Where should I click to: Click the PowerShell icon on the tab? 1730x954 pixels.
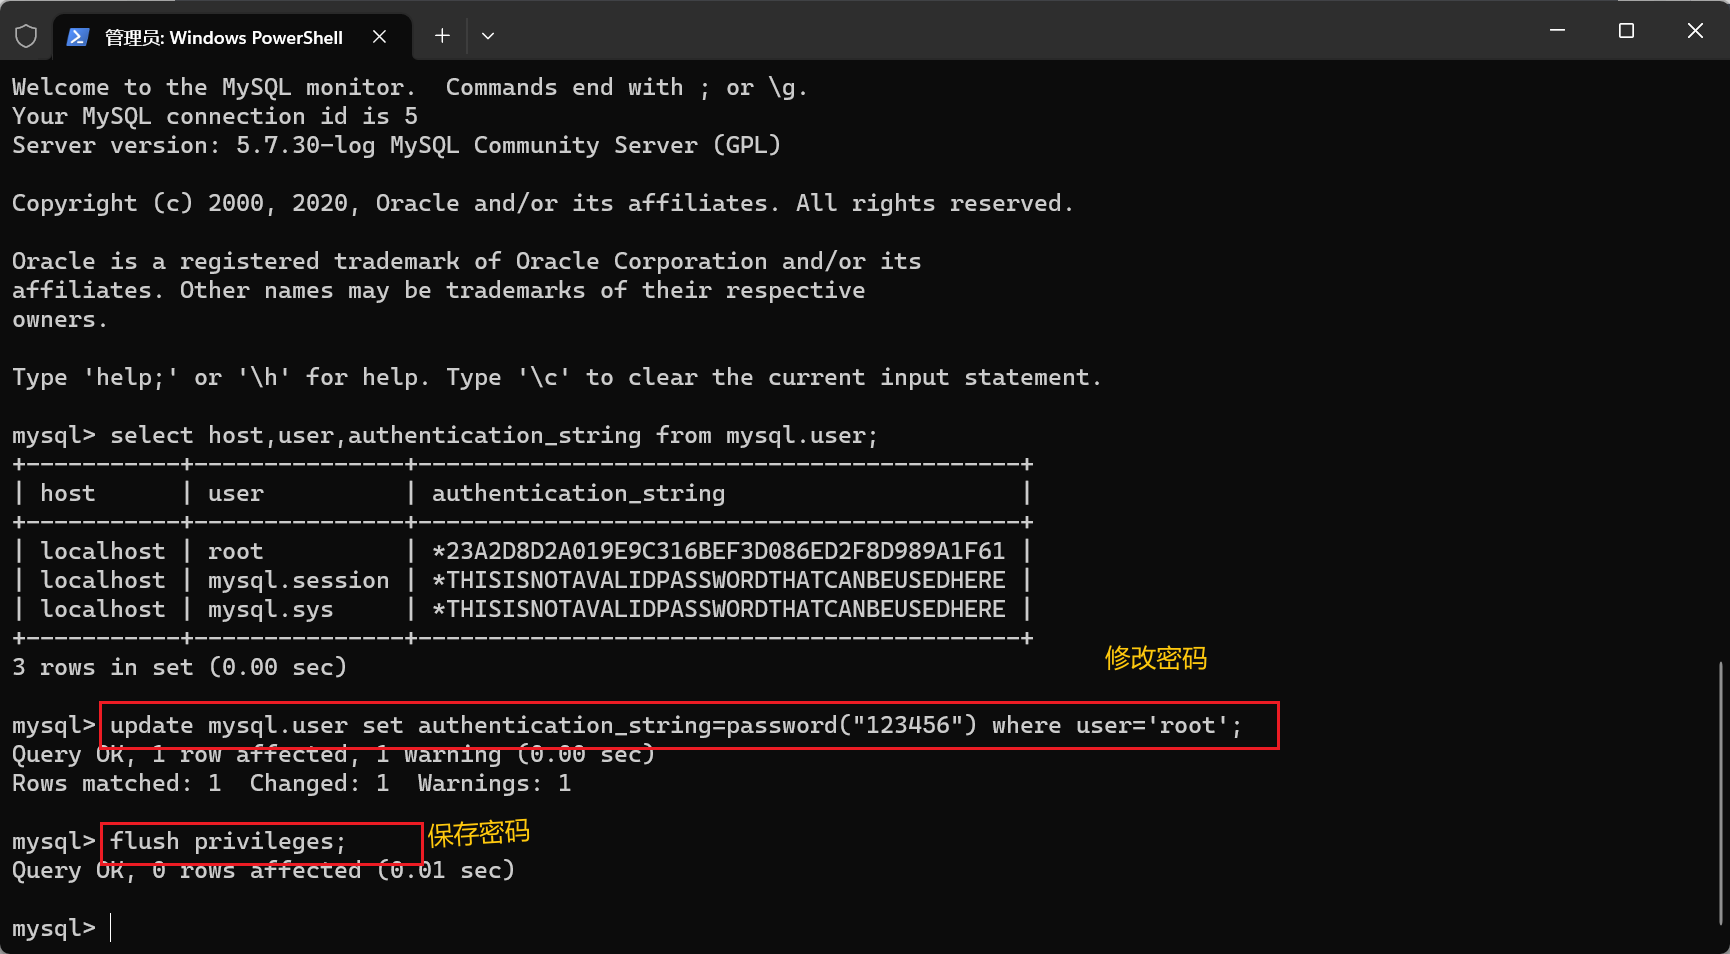tap(77, 36)
